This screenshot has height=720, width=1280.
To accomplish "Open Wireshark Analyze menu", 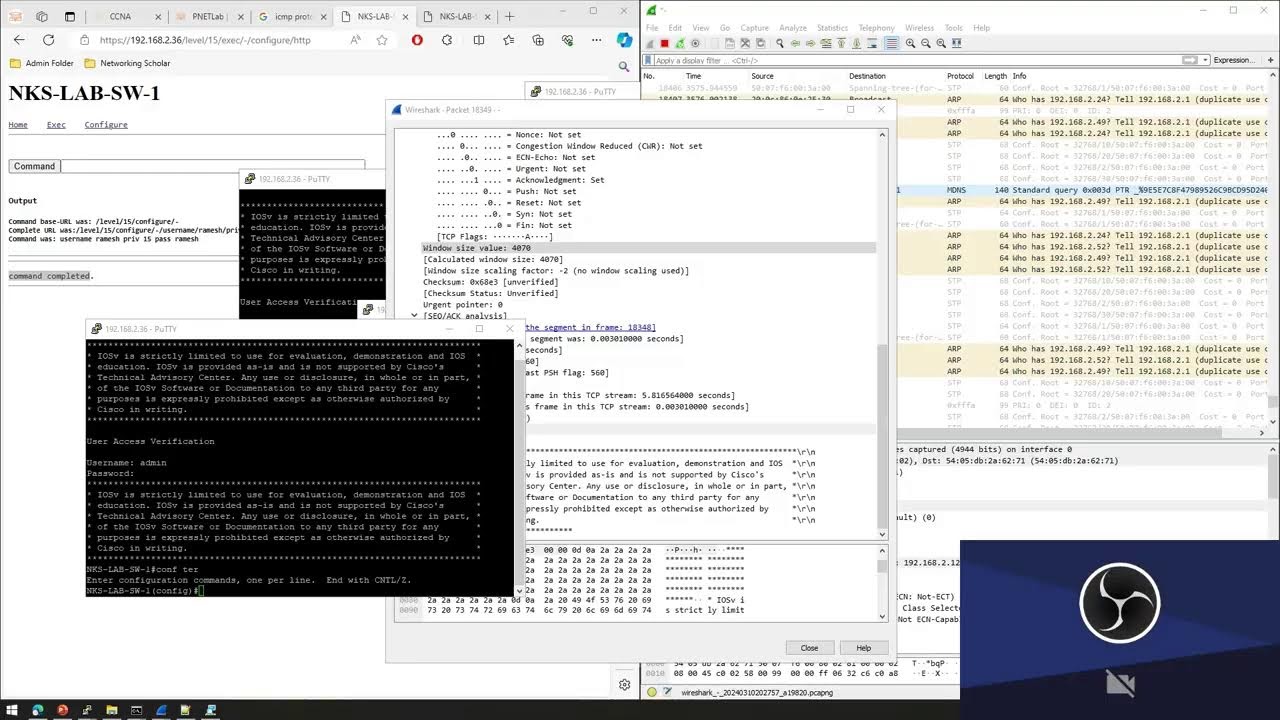I will (x=793, y=28).
